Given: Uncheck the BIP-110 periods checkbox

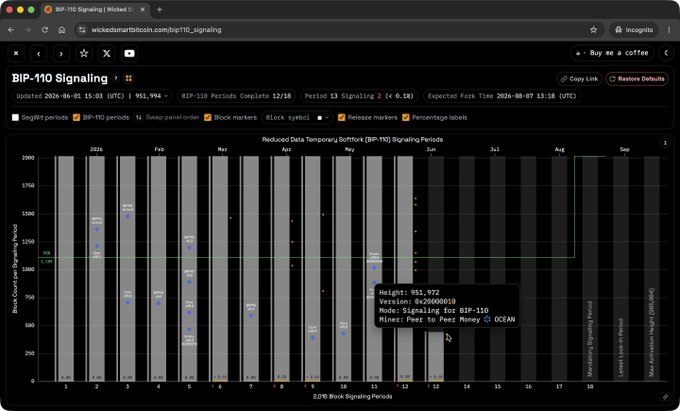Looking at the screenshot, I should click(x=76, y=117).
